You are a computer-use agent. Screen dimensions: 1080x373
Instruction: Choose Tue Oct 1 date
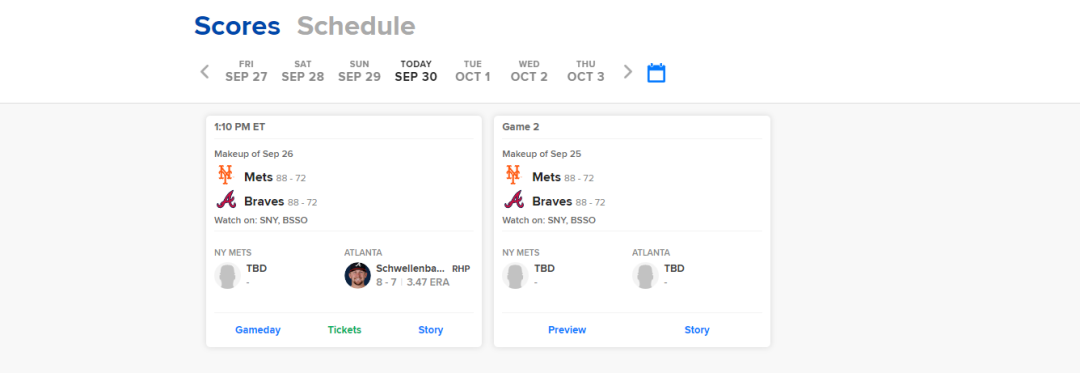pos(472,72)
